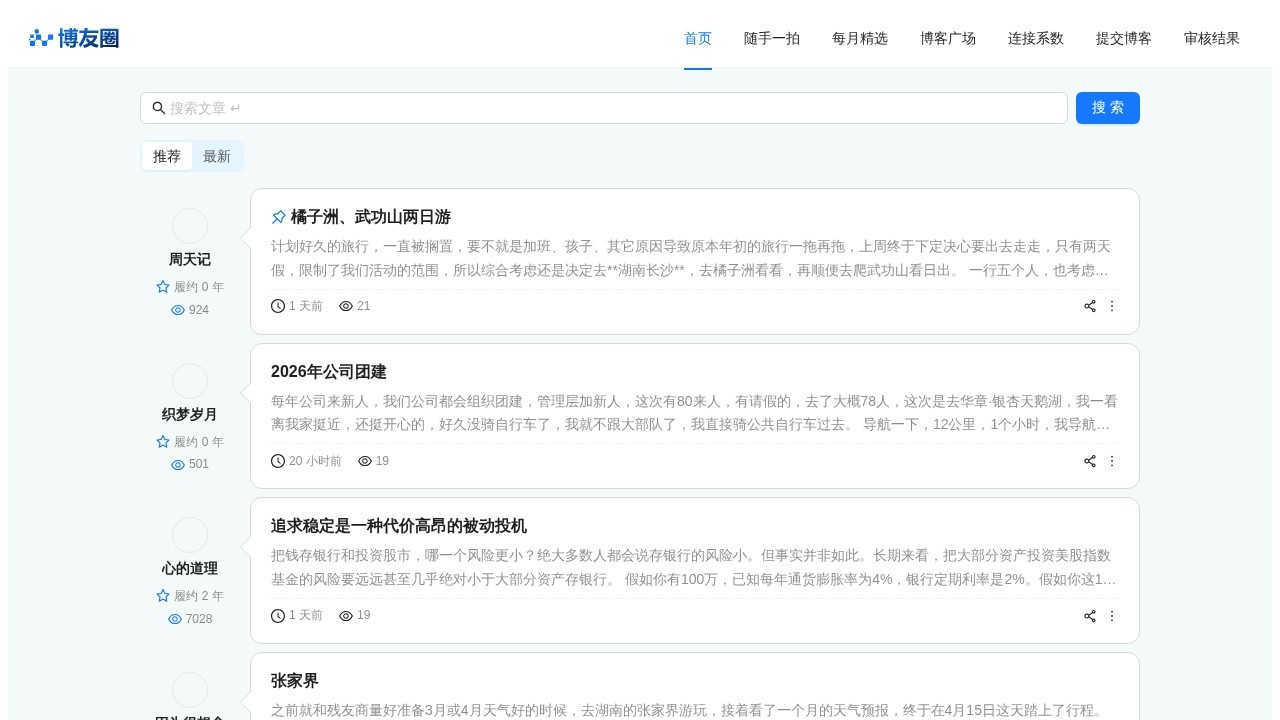This screenshot has height=720, width=1280.
Task: Open the 张家界 article title
Action: coord(295,681)
